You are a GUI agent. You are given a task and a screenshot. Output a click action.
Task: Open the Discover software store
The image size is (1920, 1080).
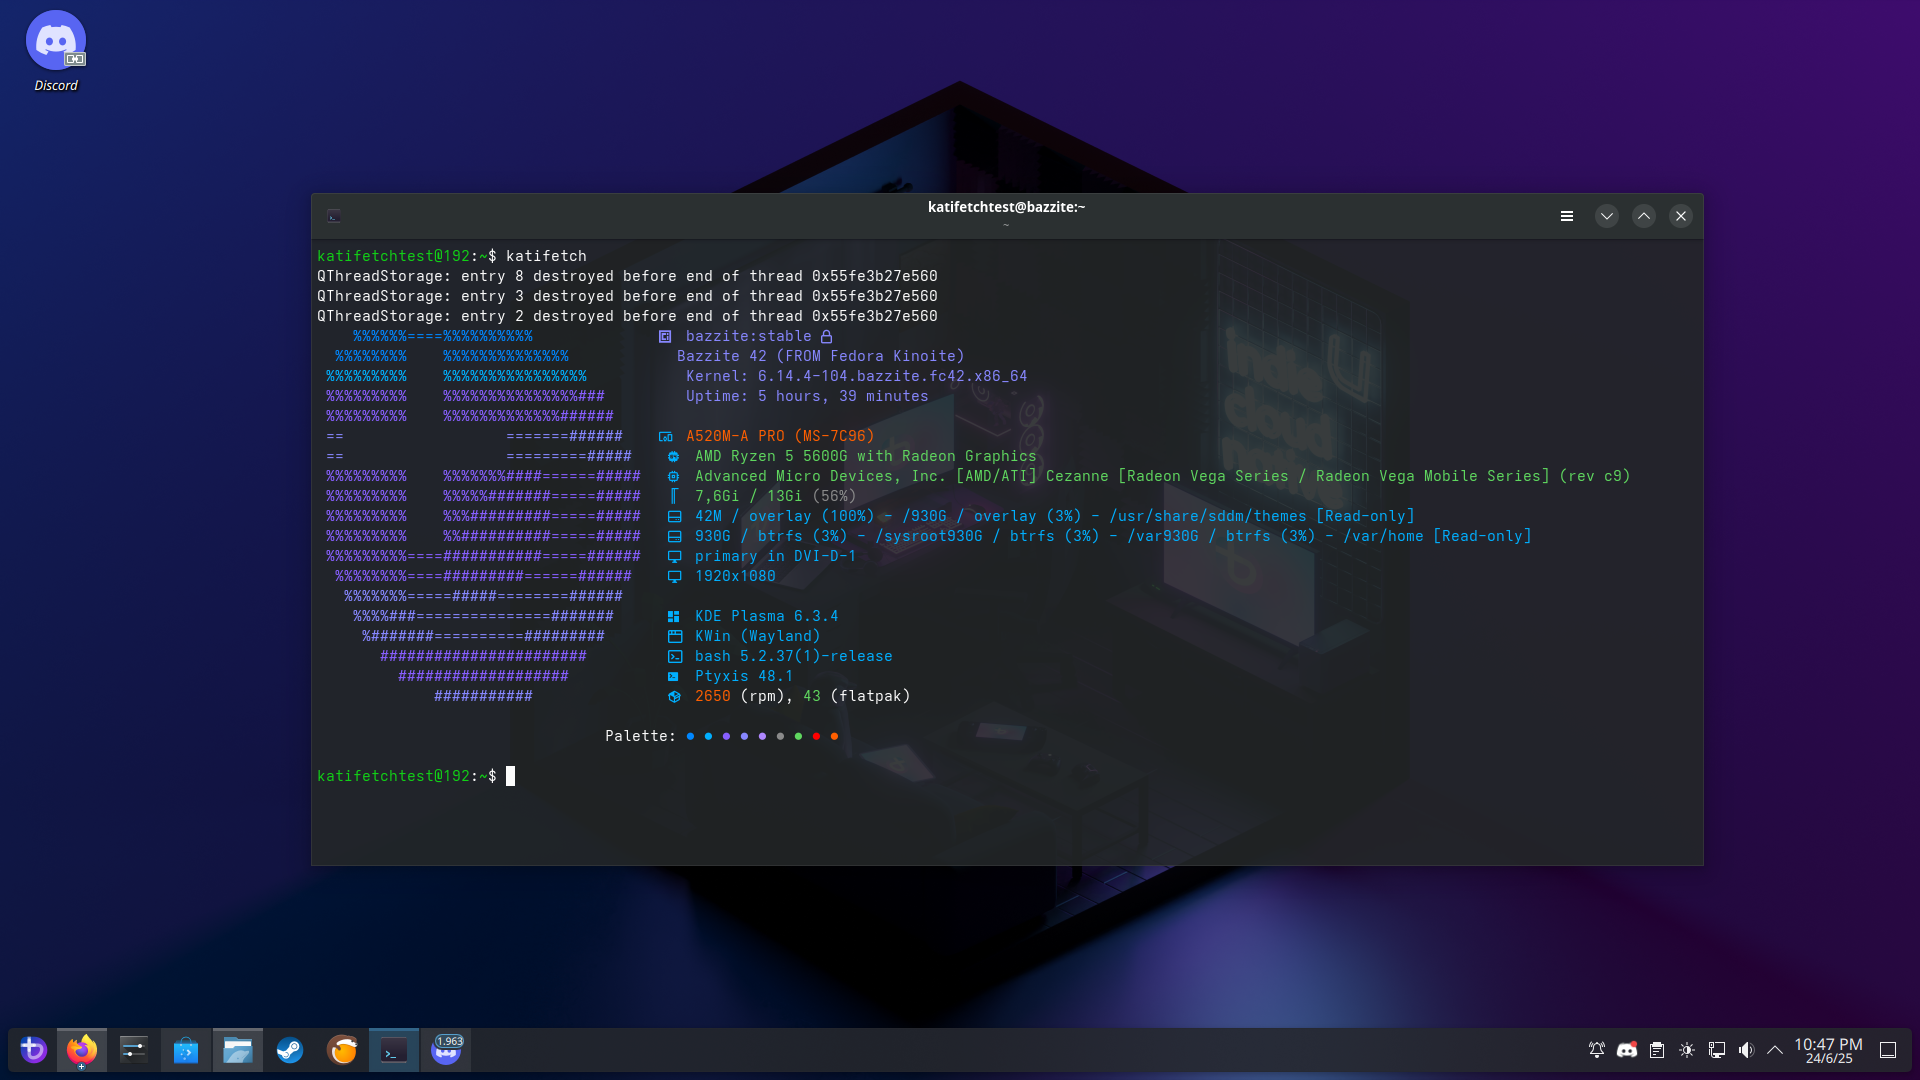(x=185, y=1050)
